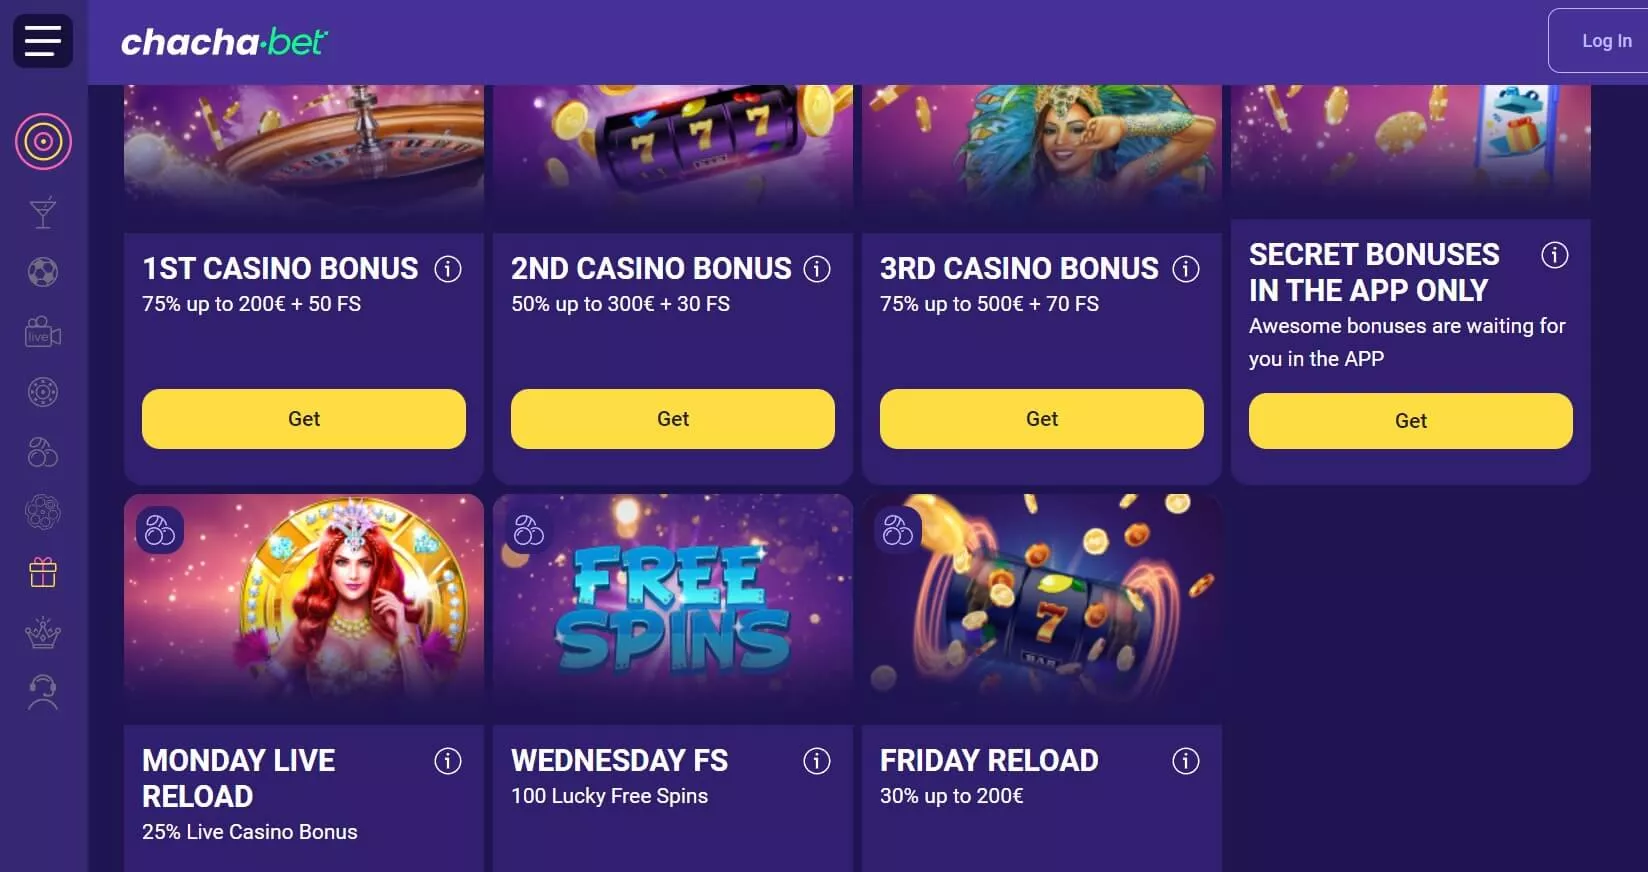The width and height of the screenshot is (1648, 872).
Task: Show info for Wednesday FS
Action: [x=817, y=761]
